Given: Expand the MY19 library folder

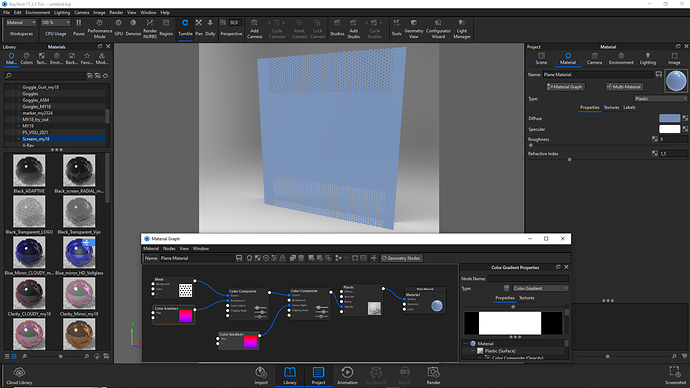Looking at the screenshot, I should (18, 126).
